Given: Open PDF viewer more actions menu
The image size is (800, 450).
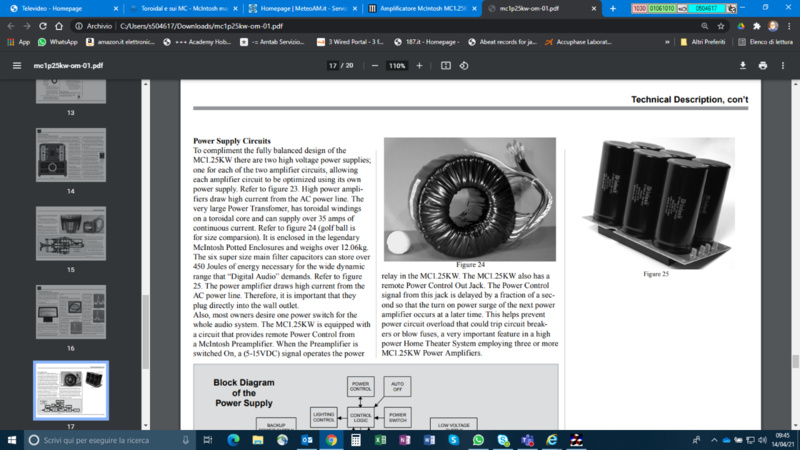Looking at the screenshot, I should pos(784,65).
